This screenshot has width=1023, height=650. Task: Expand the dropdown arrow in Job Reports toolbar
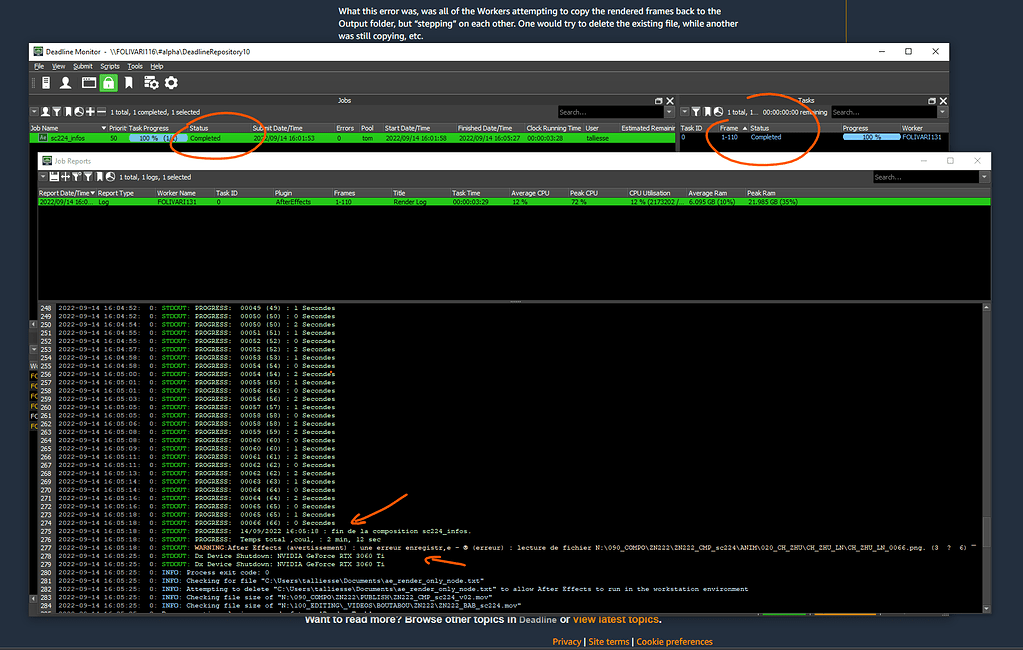[43, 177]
